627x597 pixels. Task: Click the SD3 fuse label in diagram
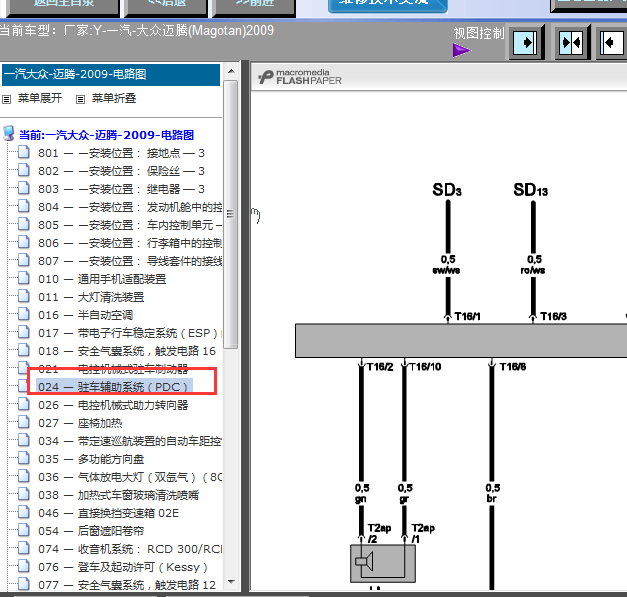(447, 190)
